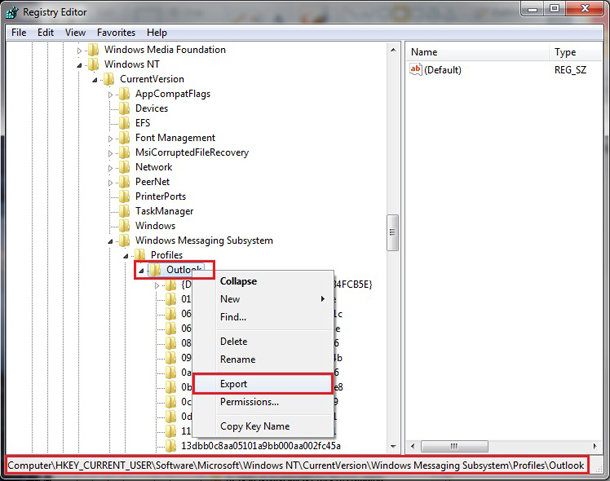Click the PeerNet folder icon

(x=124, y=182)
